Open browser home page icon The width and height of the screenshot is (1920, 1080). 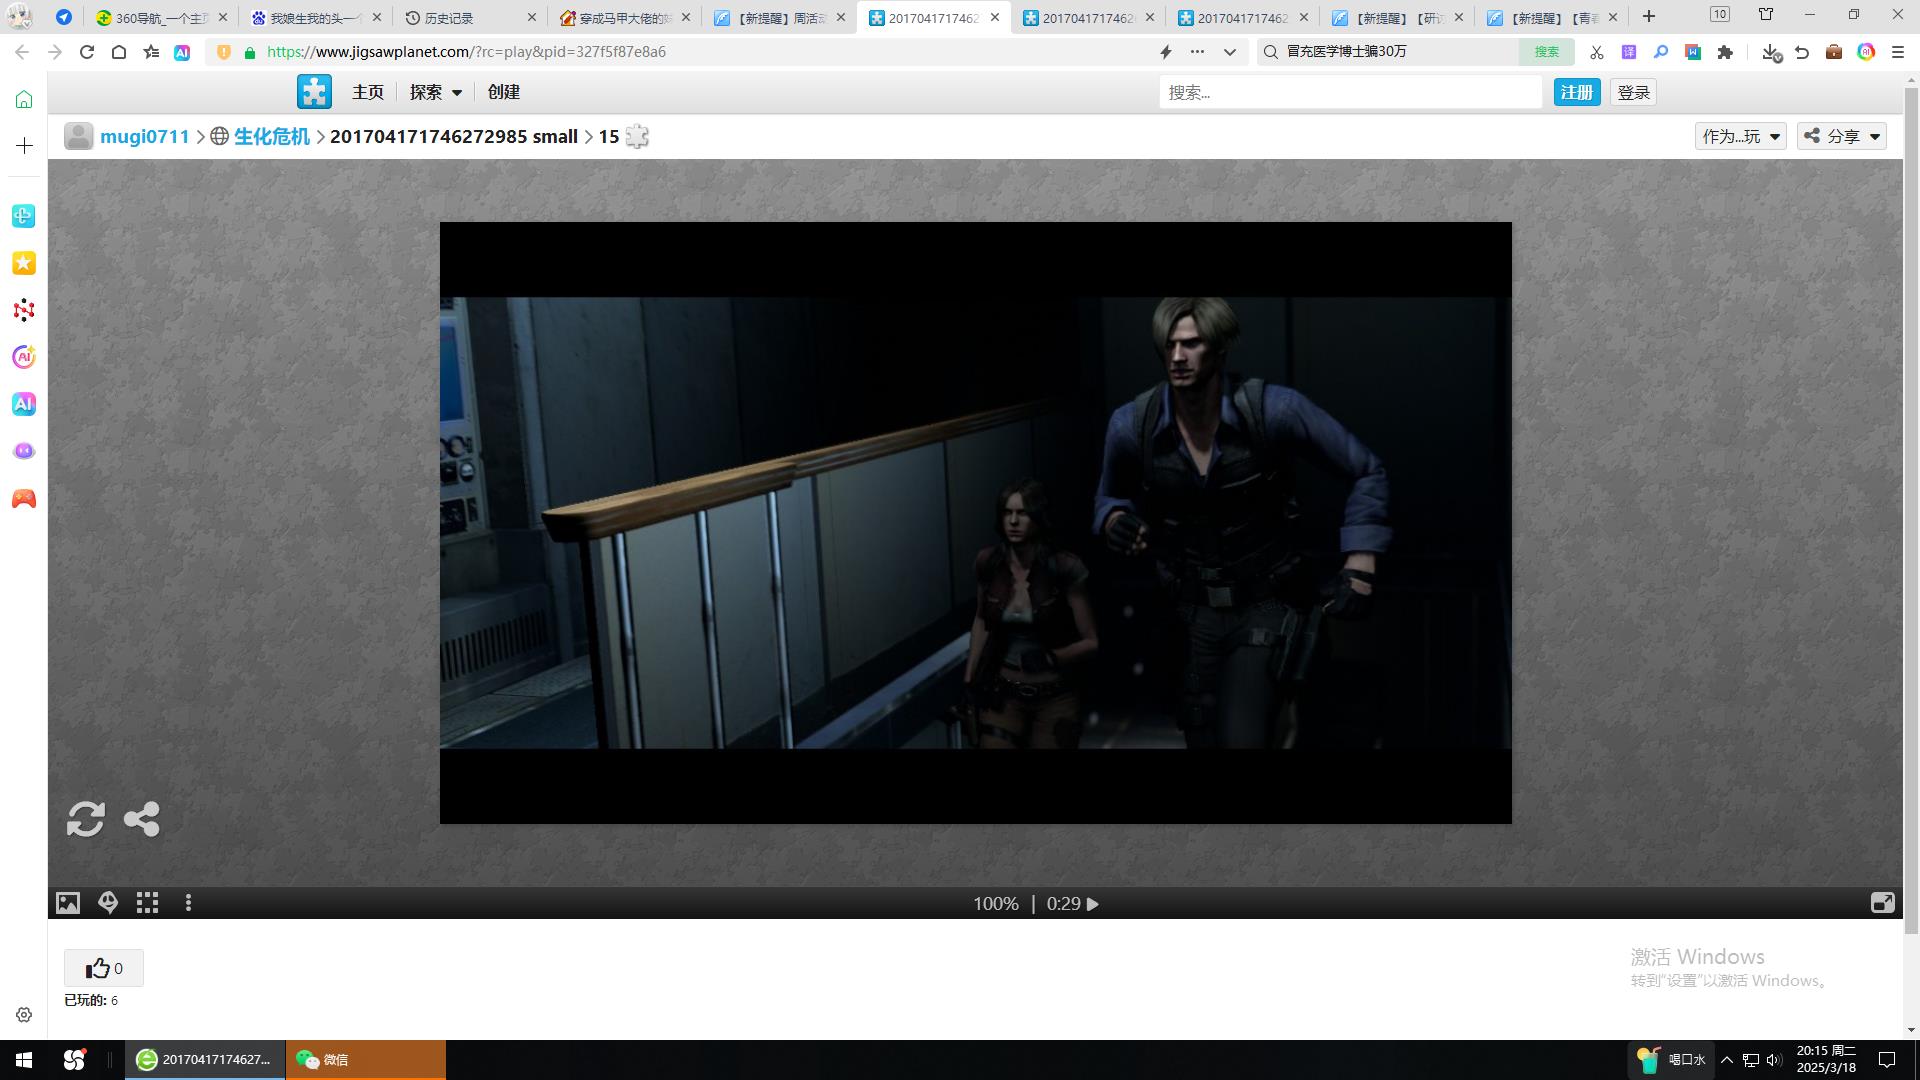coord(119,52)
